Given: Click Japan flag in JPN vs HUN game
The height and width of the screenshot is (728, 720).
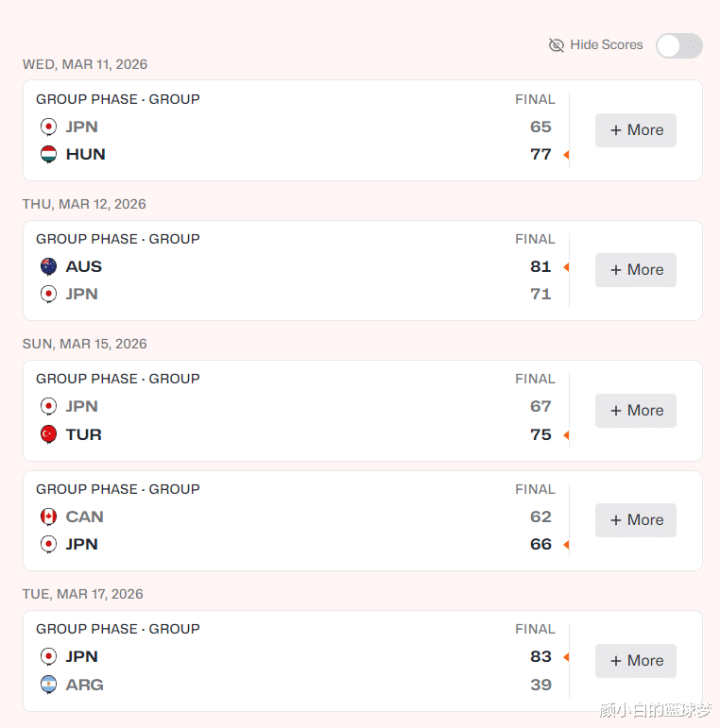Looking at the screenshot, I should 48,127.
